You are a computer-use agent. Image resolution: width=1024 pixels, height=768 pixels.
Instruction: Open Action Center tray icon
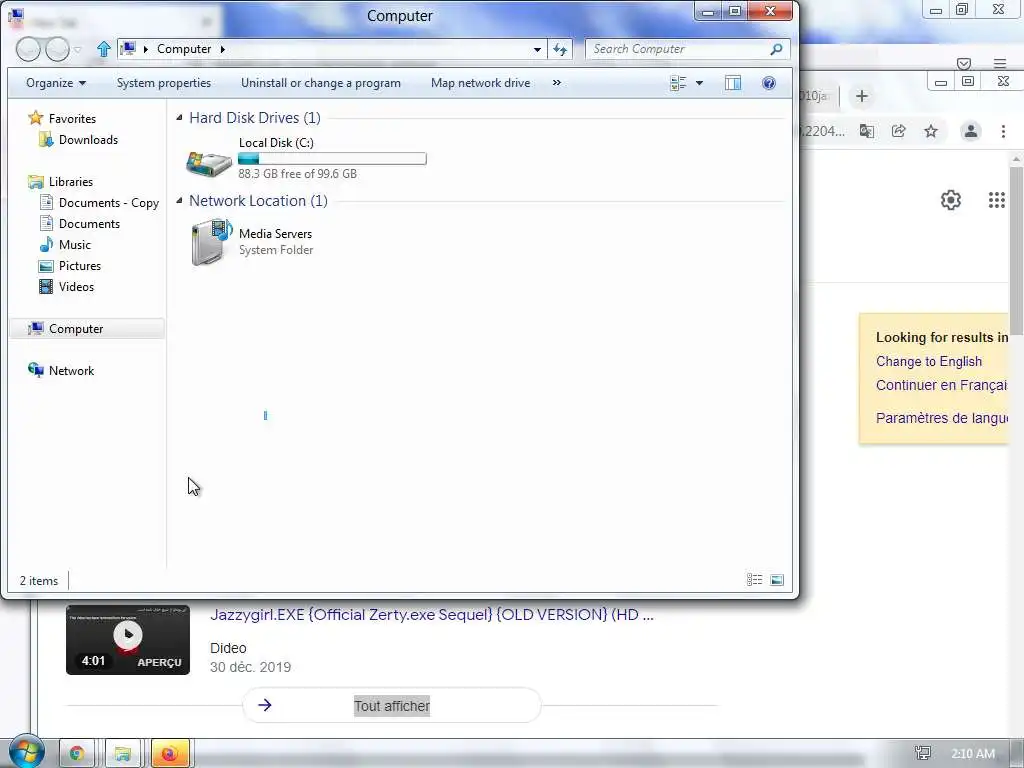click(923, 753)
